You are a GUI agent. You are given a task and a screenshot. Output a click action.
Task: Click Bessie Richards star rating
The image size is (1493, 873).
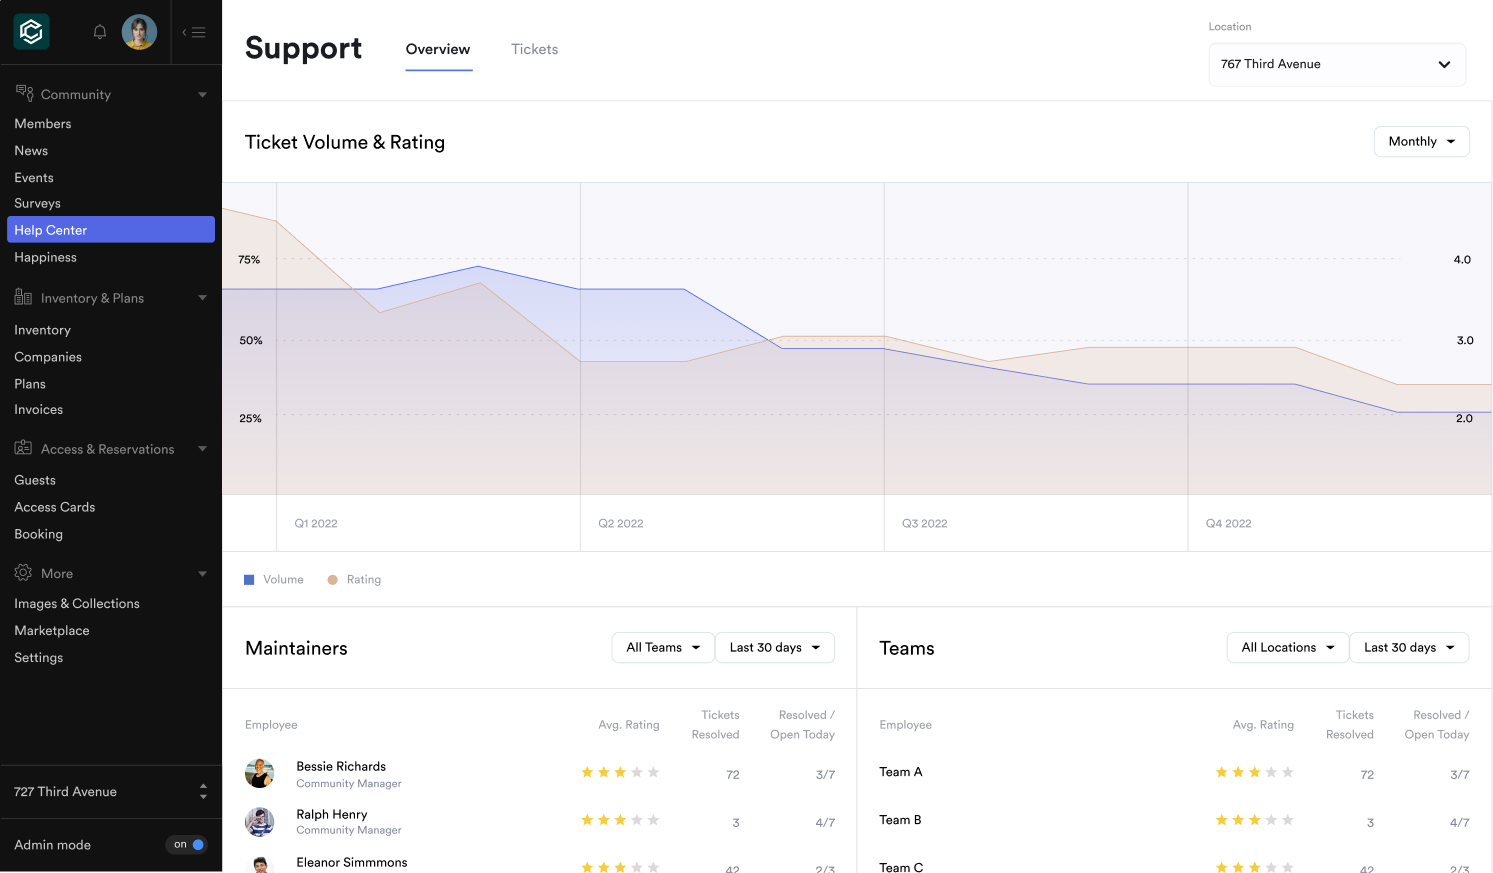pos(620,772)
